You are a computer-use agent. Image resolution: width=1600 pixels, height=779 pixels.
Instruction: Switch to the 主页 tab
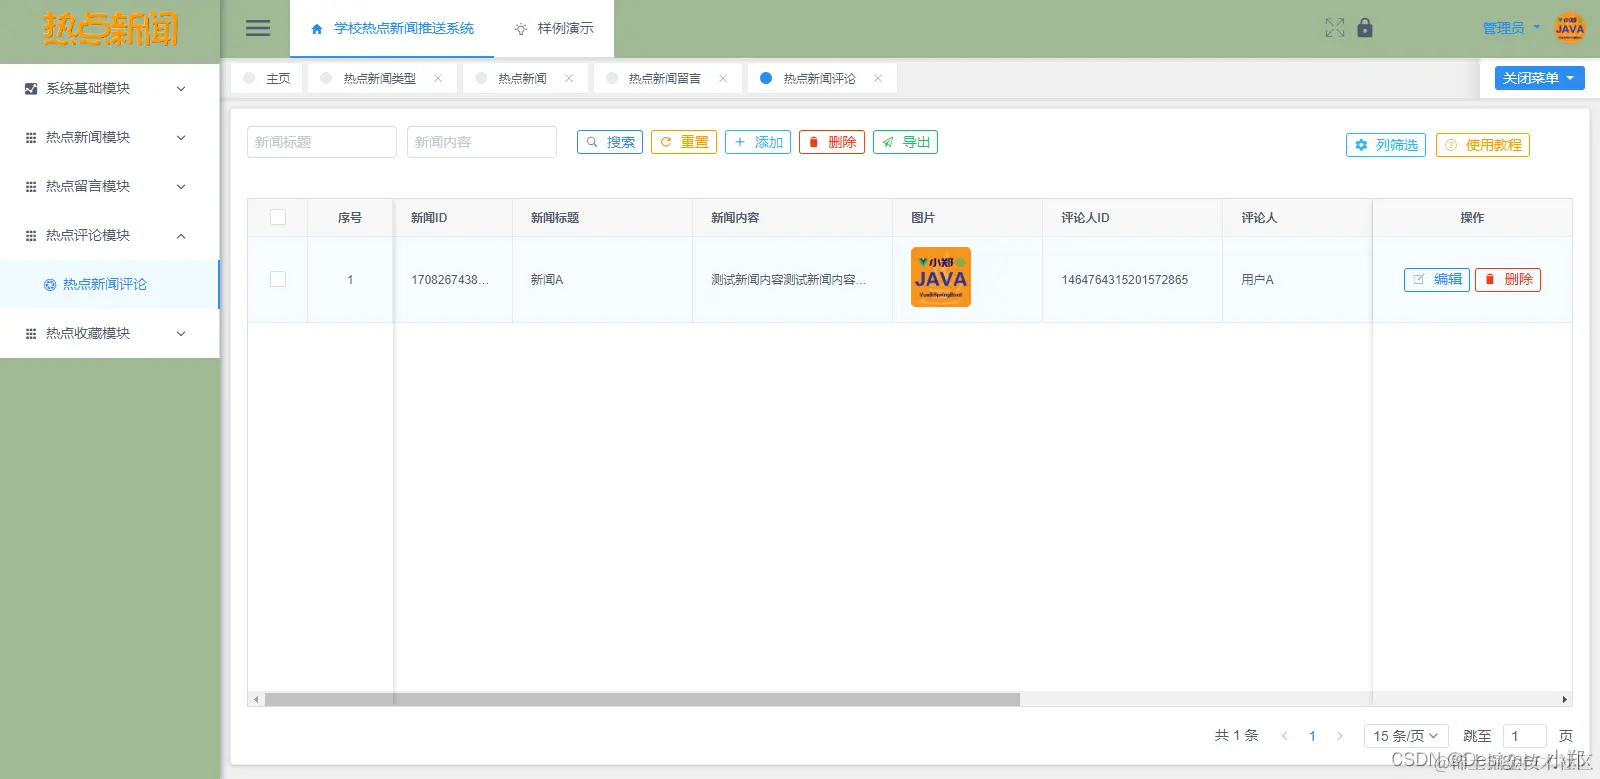(x=267, y=78)
